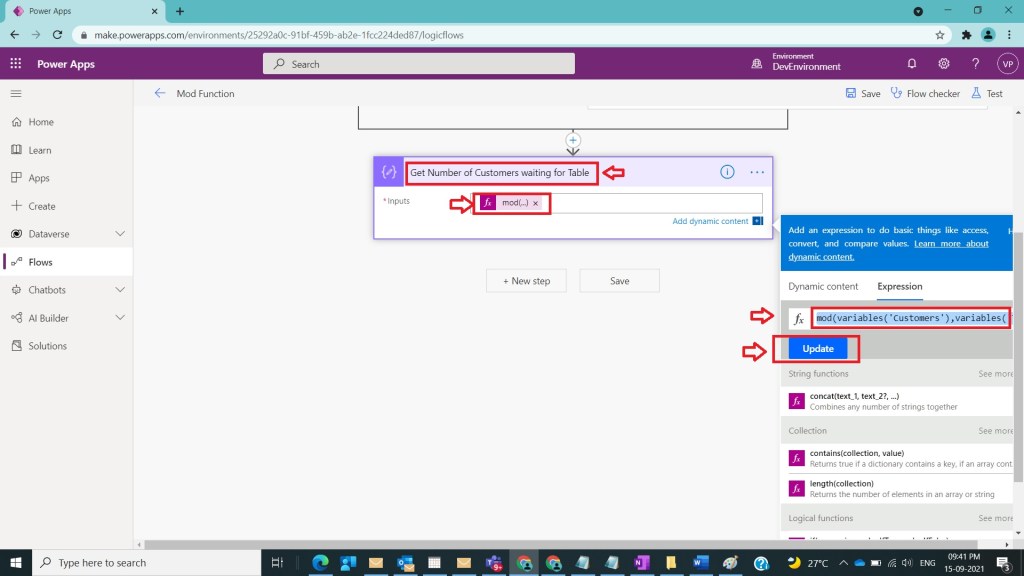Screen dimensions: 1024x576
Task: Click the blue Update button
Action: click(817, 349)
